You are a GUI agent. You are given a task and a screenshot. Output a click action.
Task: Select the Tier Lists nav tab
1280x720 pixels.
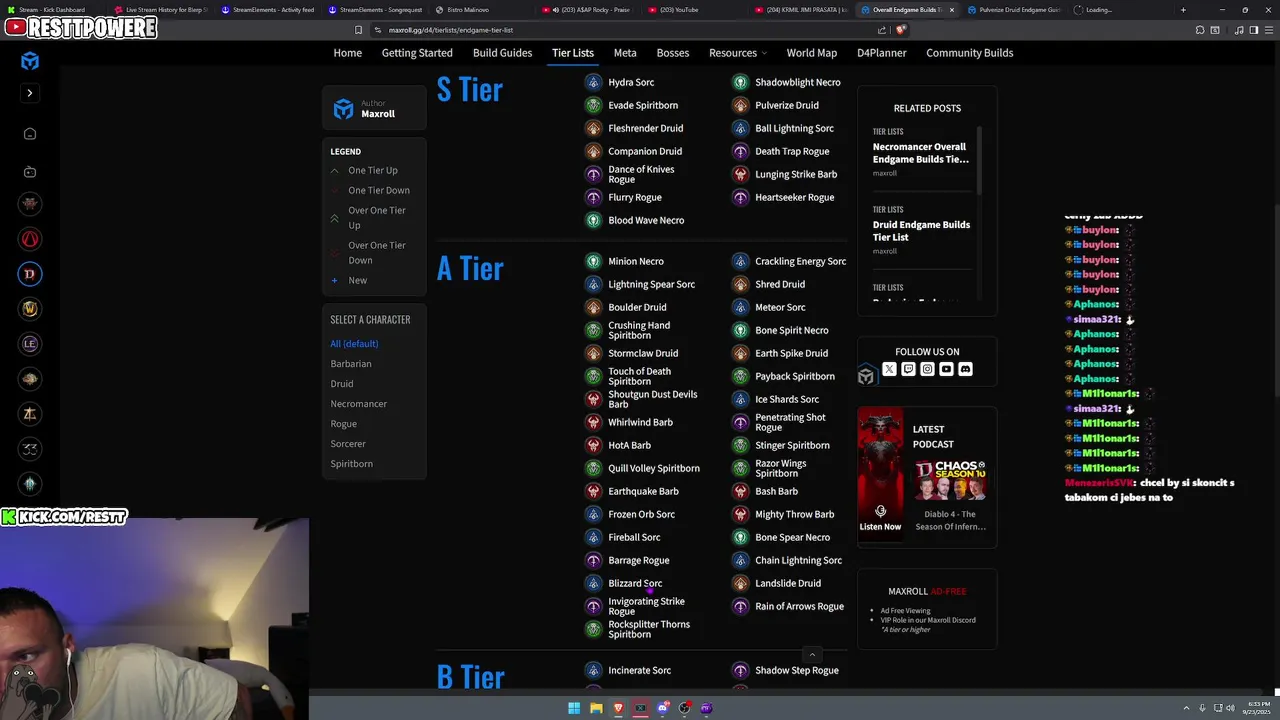click(573, 53)
